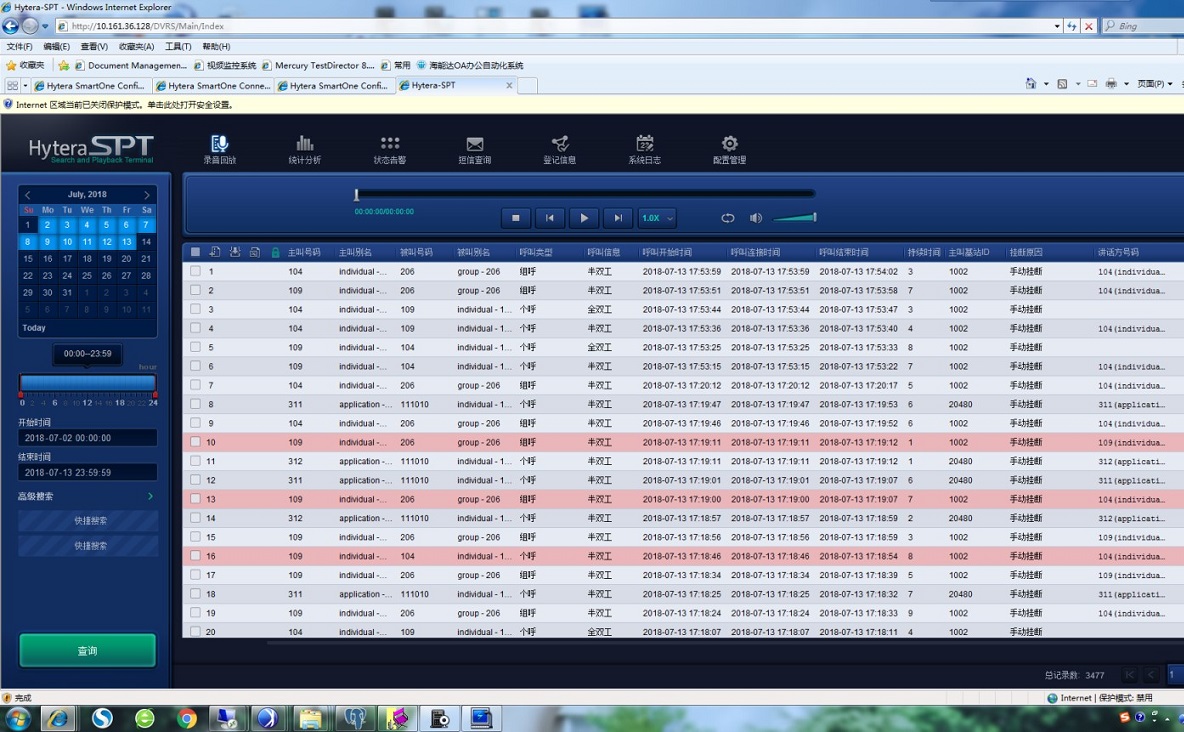Screen dimensions: 1184x732
Task: Open the IE favorites star 收藏夹
Action: (24, 65)
